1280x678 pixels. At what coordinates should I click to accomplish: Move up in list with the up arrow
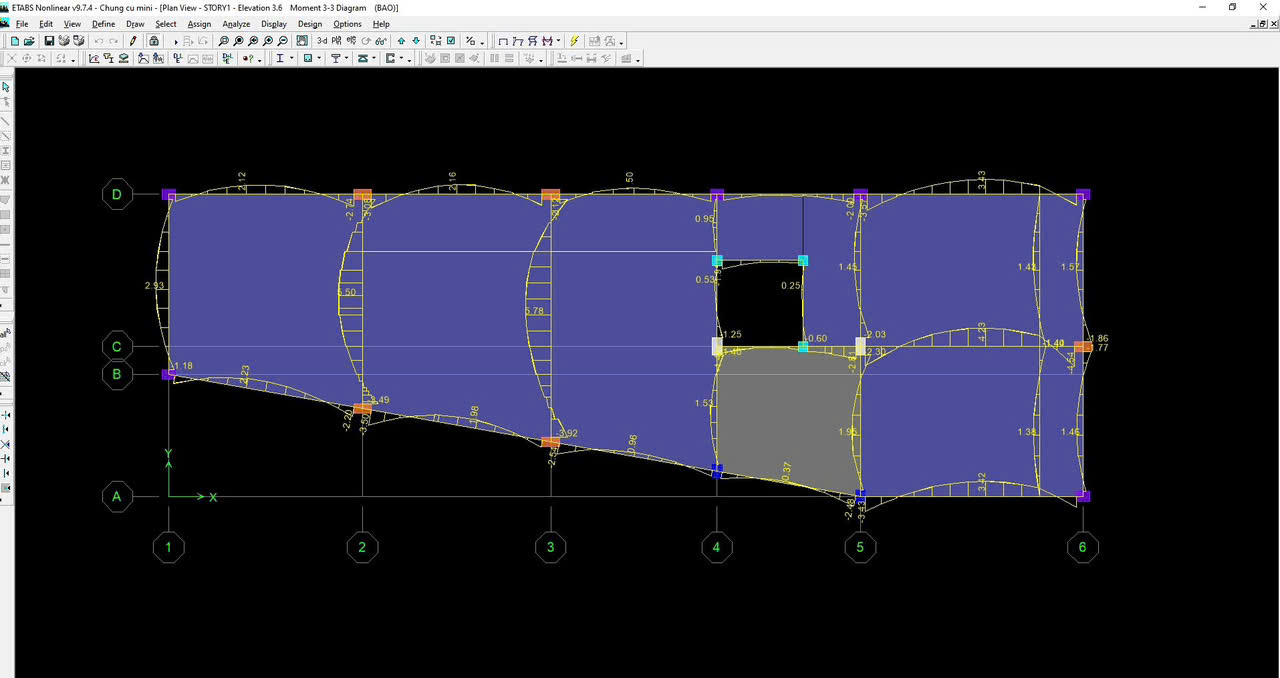(401, 41)
